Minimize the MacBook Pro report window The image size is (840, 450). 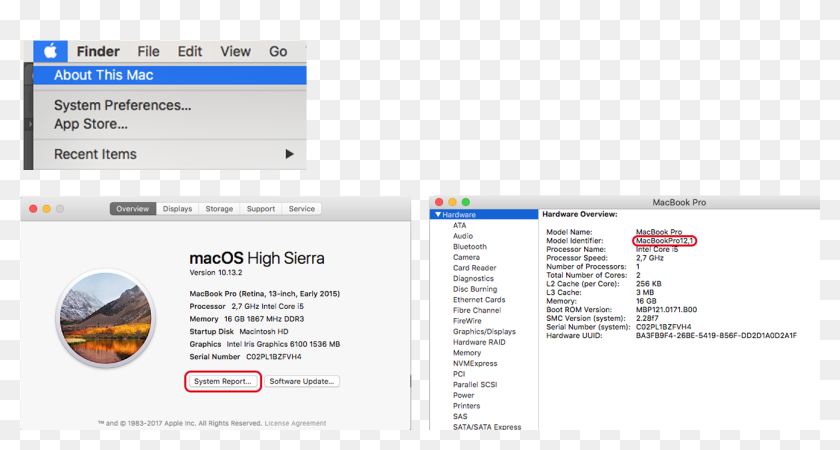pyautogui.click(x=452, y=202)
